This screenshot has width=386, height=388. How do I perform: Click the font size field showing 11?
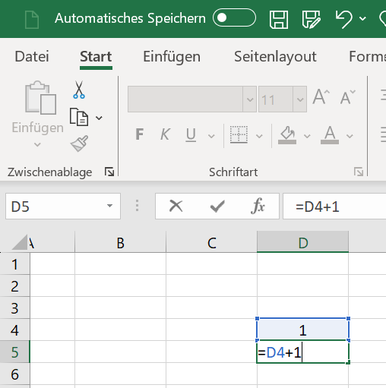click(276, 99)
